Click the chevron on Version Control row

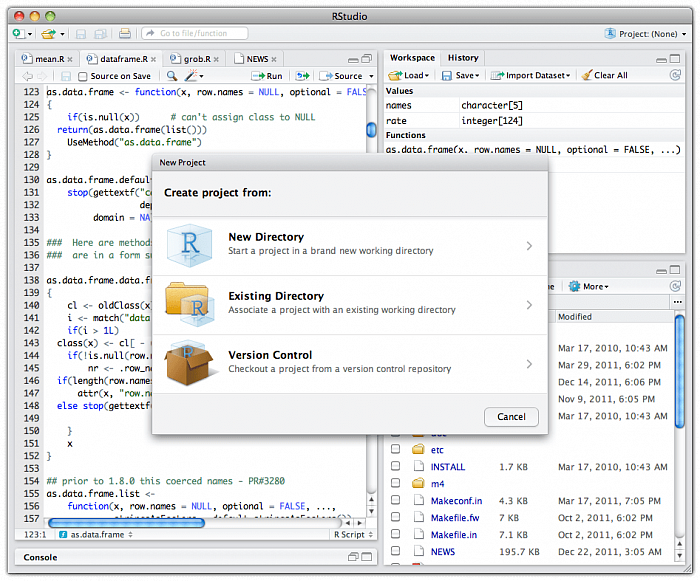pos(529,364)
